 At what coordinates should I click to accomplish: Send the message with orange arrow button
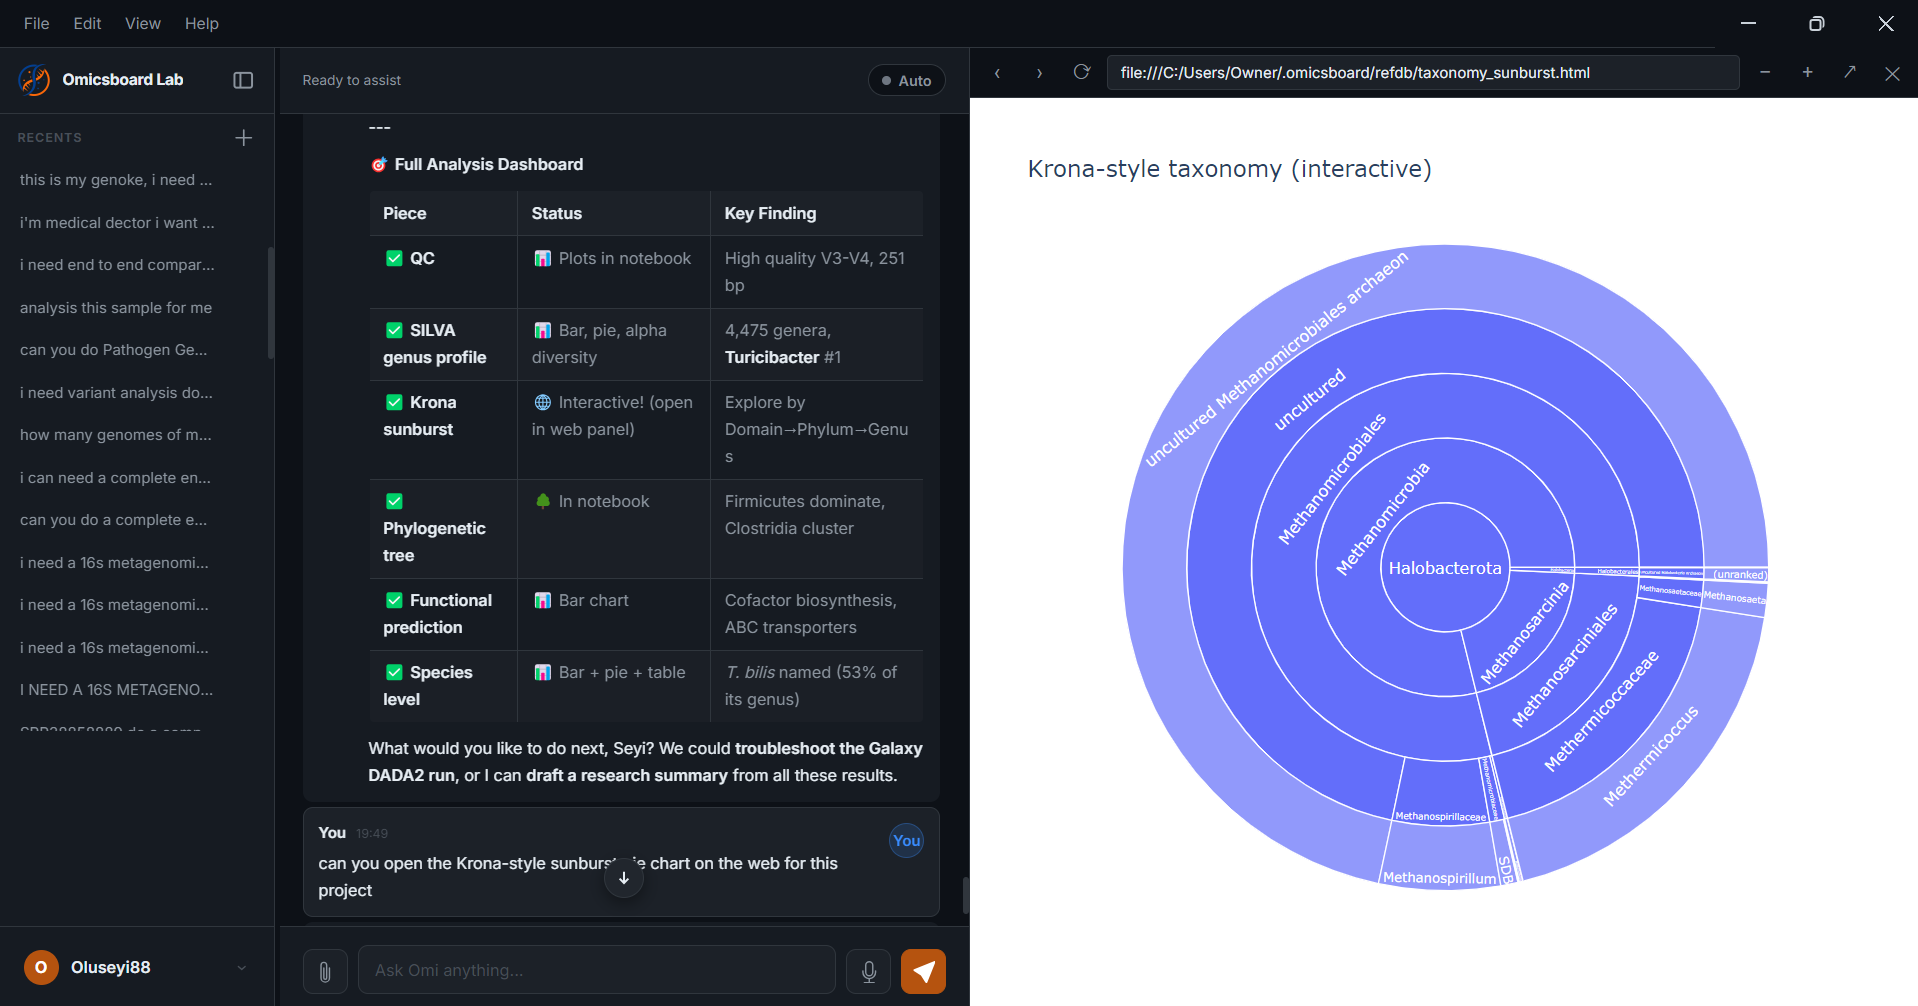tap(923, 971)
